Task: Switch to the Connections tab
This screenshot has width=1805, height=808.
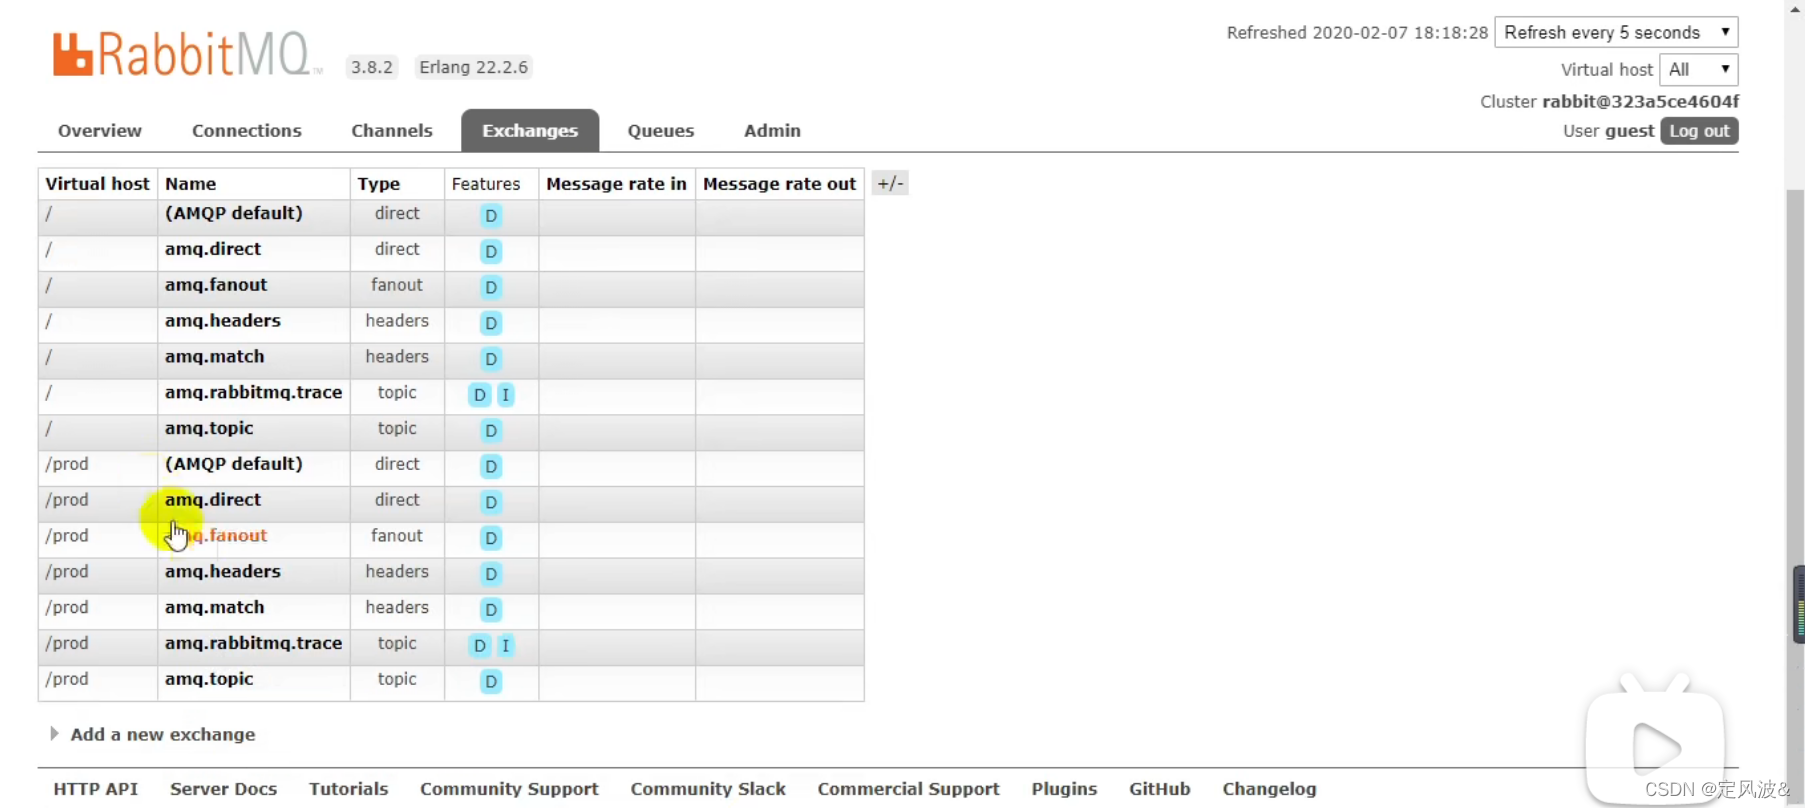Action: click(247, 131)
